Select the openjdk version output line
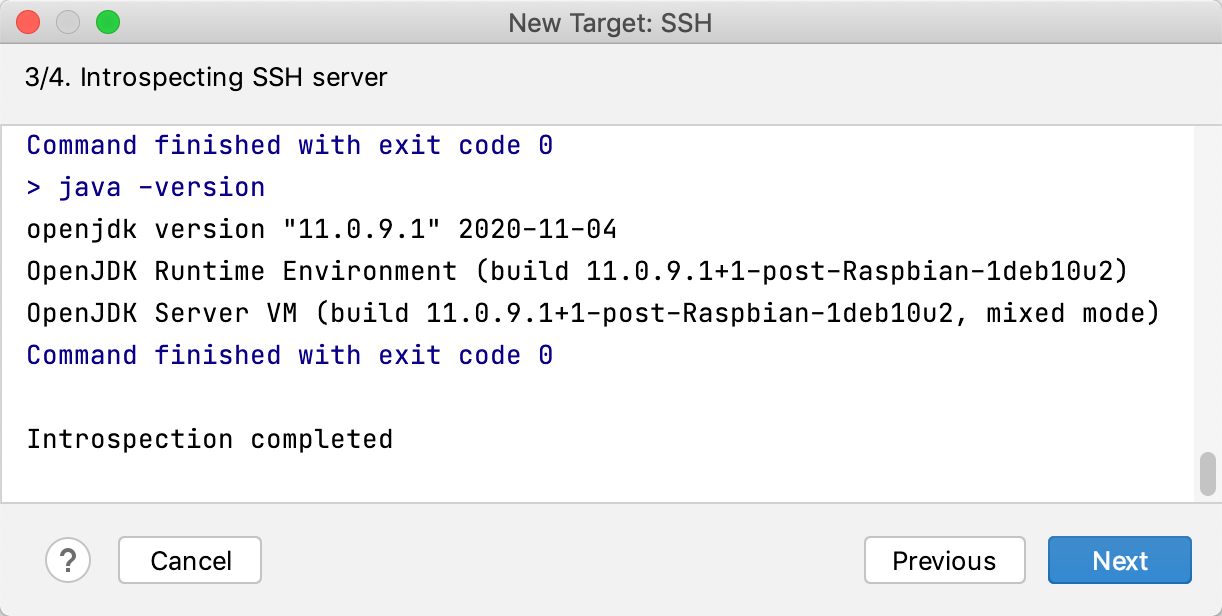Screen dimensions: 1222x616 (320, 229)
